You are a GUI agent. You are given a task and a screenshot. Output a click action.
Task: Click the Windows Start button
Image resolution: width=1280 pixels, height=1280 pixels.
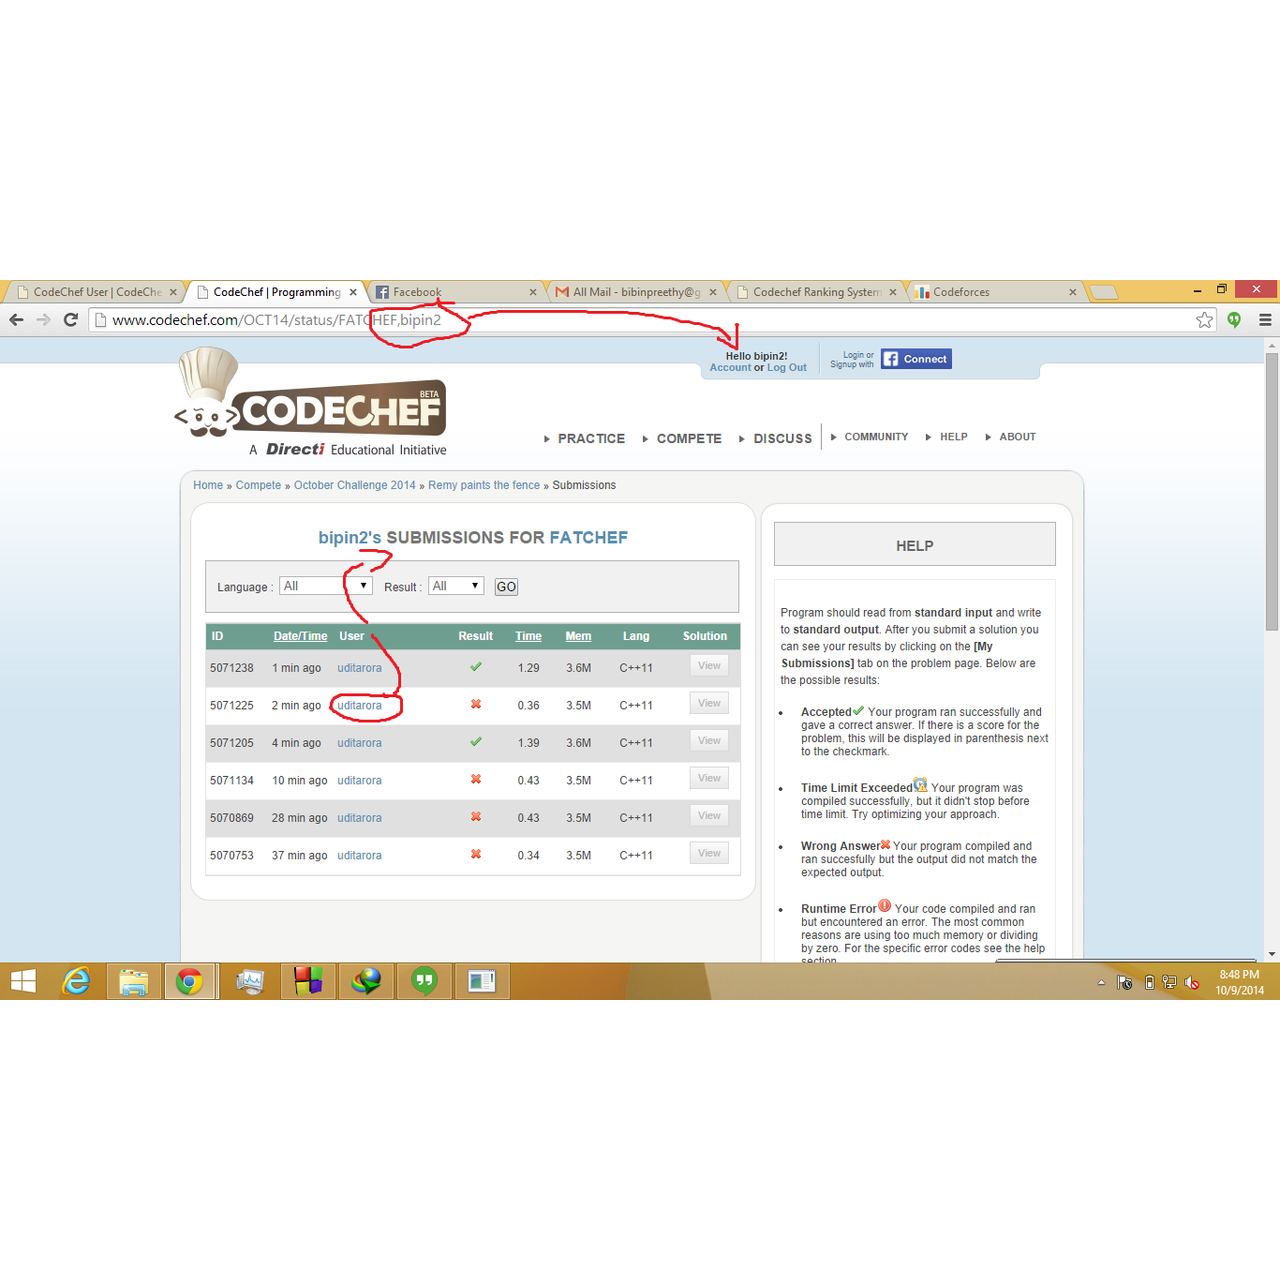(x=23, y=981)
